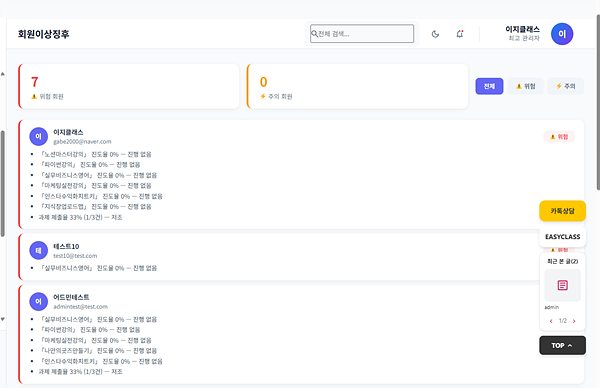This screenshot has width=600, height=388.
Task: Click 과제 제출율 33% row in 이지클래스 card
Action: pyautogui.click(x=80, y=217)
